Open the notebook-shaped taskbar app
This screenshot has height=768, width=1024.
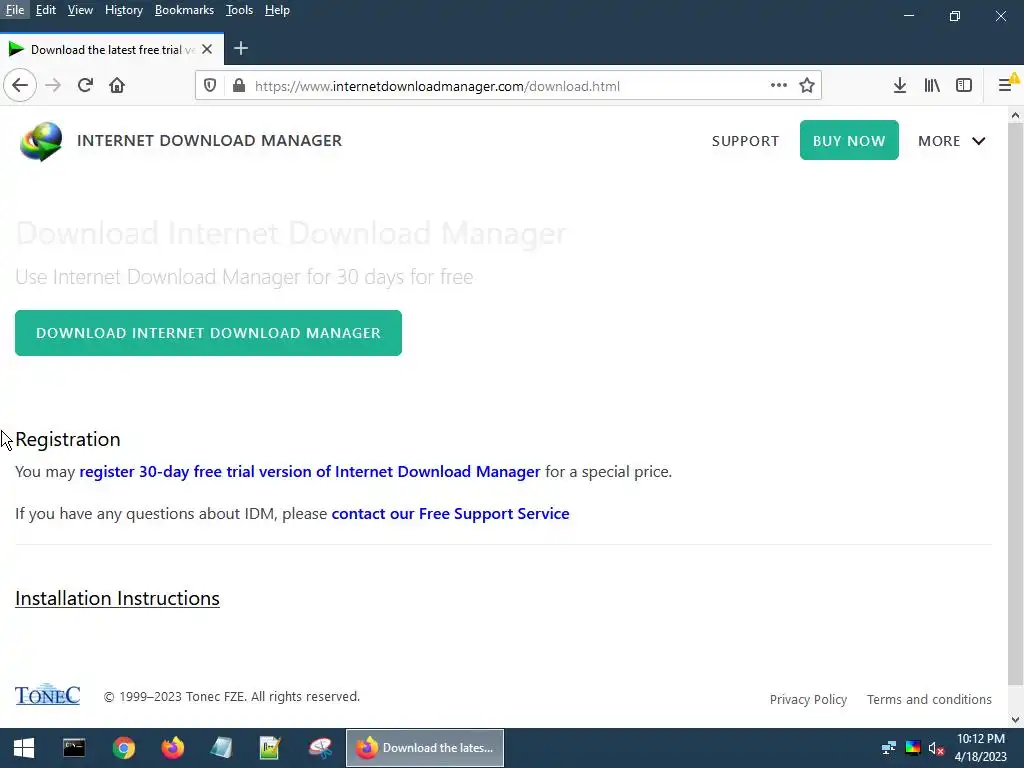pyautogui.click(x=221, y=748)
